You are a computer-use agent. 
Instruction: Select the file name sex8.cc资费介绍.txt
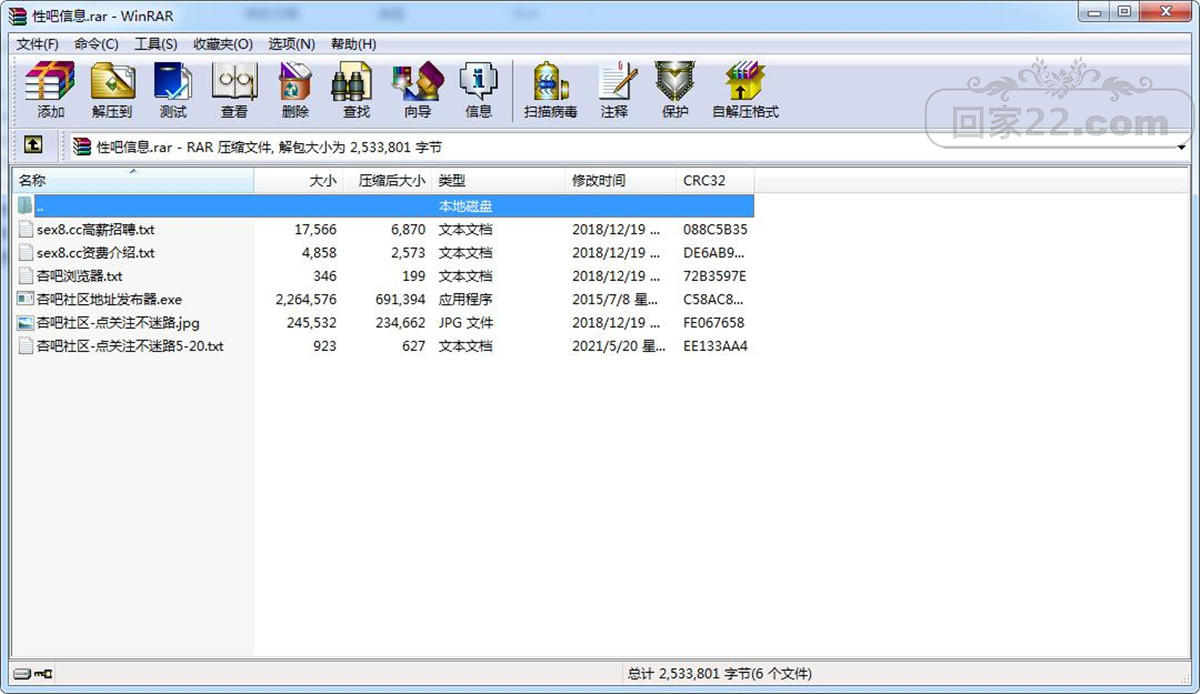pyautogui.click(x=96, y=252)
